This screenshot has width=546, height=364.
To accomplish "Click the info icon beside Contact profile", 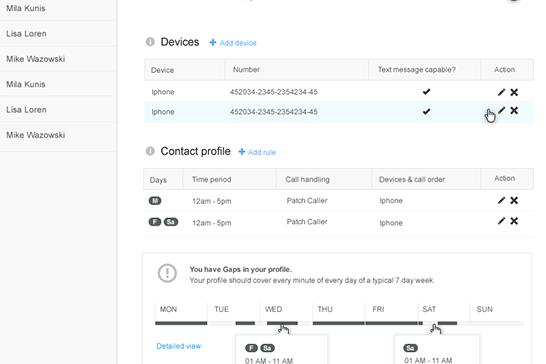I will pyautogui.click(x=150, y=151).
